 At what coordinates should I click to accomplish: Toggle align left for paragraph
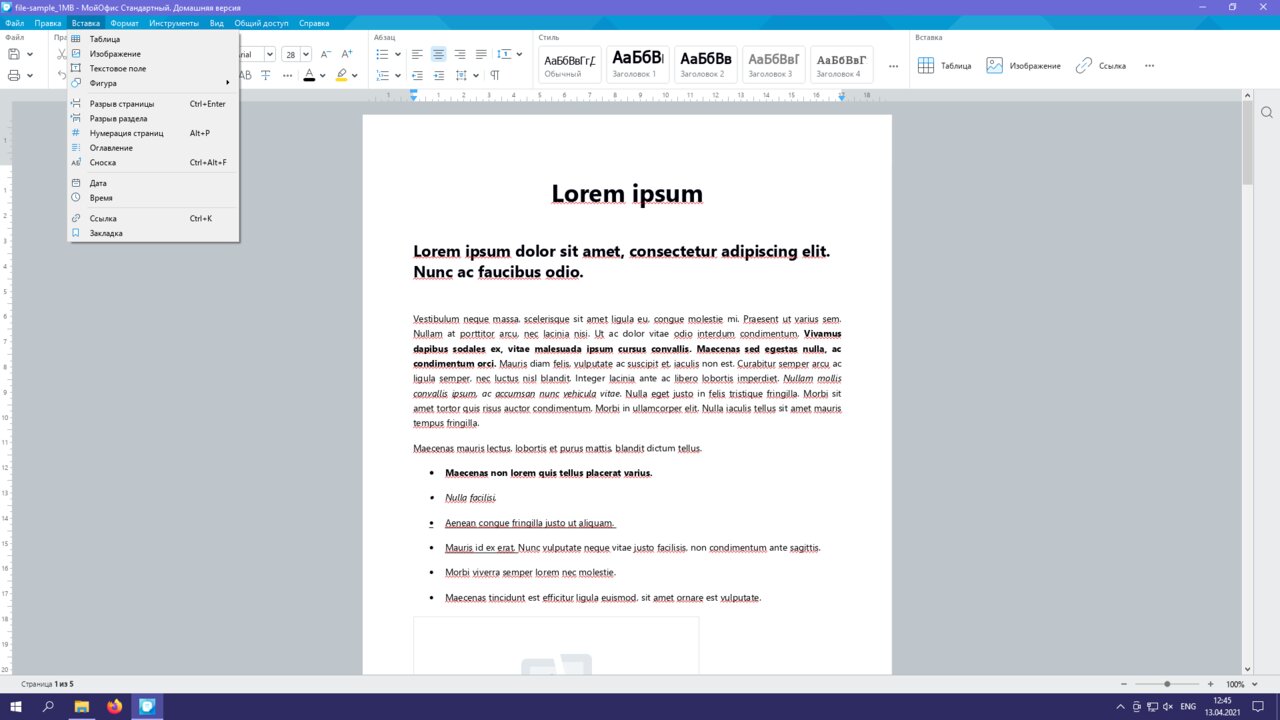pos(417,54)
